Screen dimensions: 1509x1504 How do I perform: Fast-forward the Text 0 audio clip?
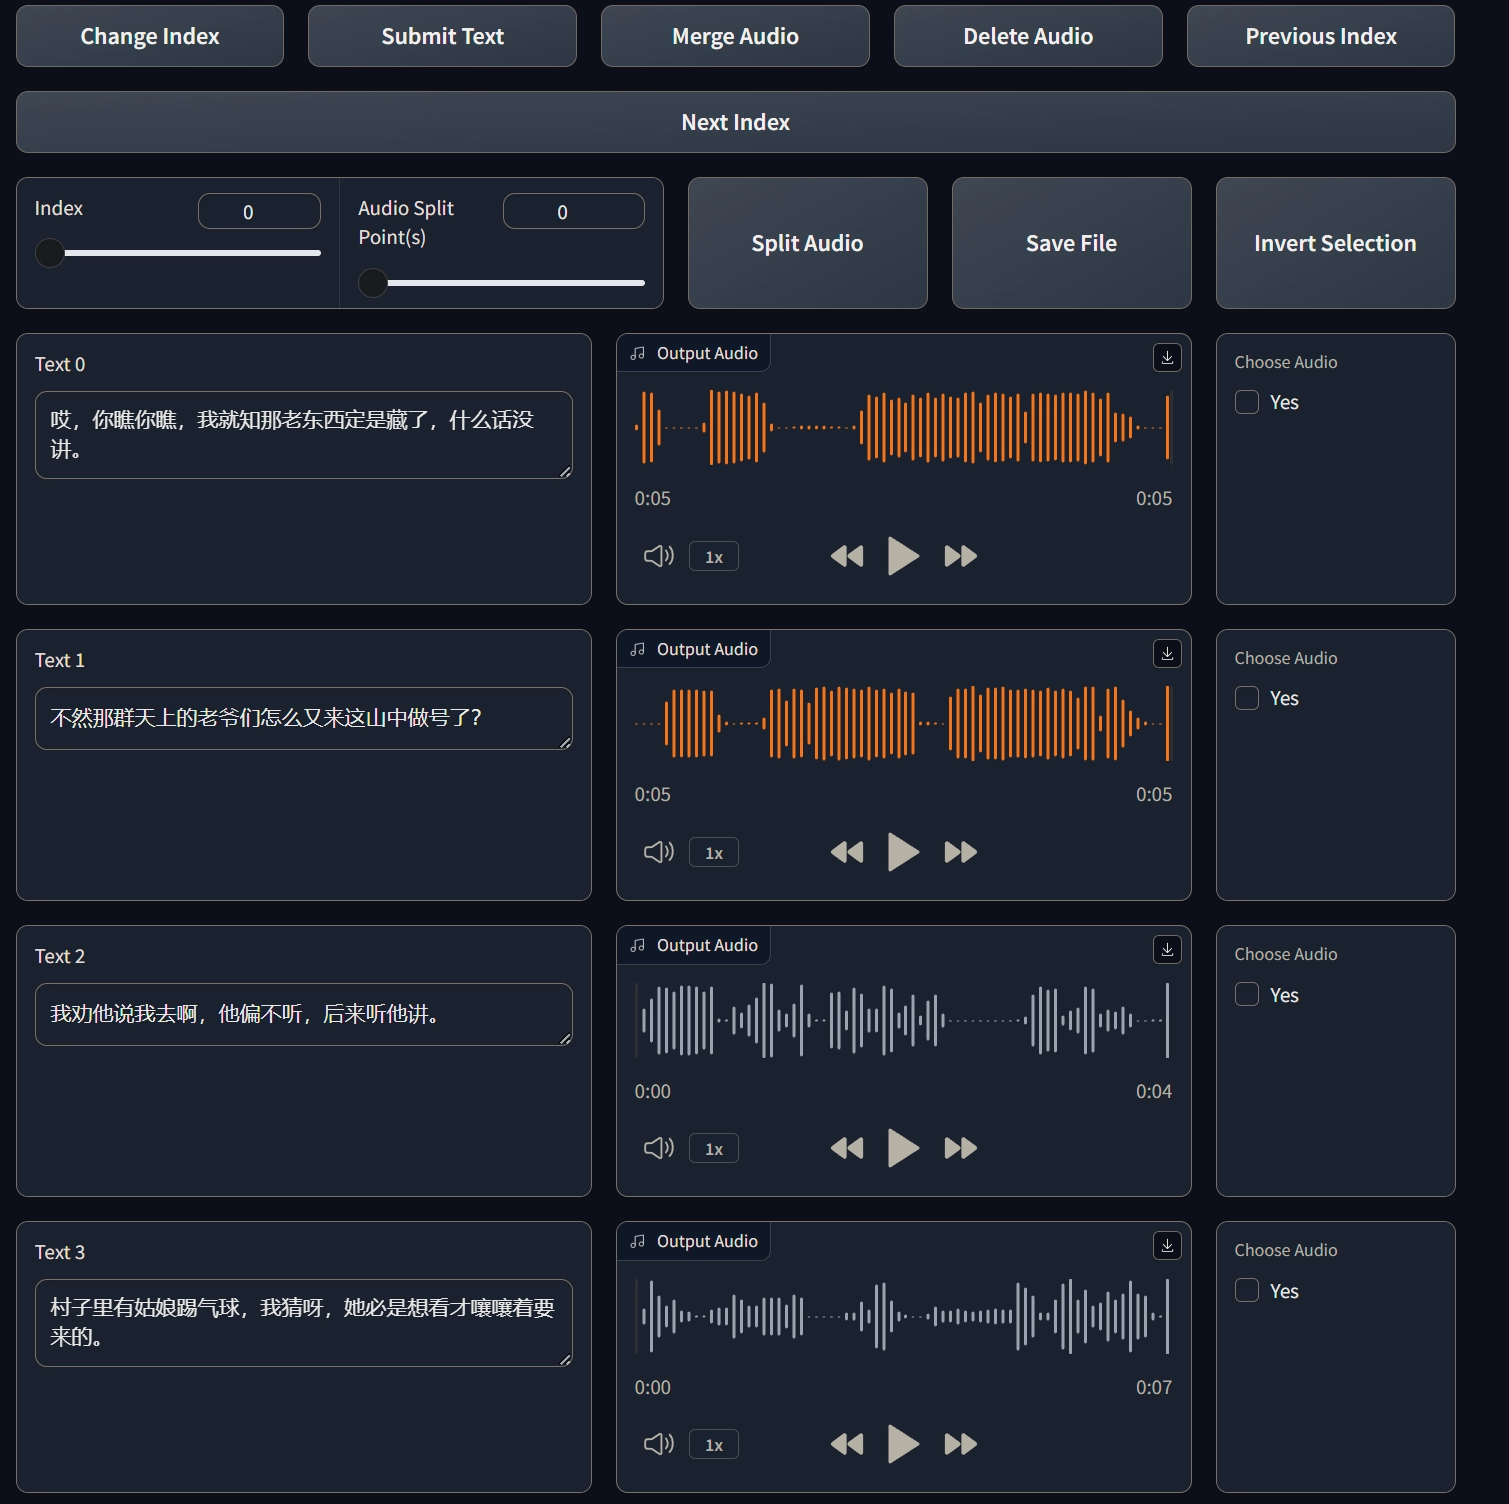tap(960, 556)
